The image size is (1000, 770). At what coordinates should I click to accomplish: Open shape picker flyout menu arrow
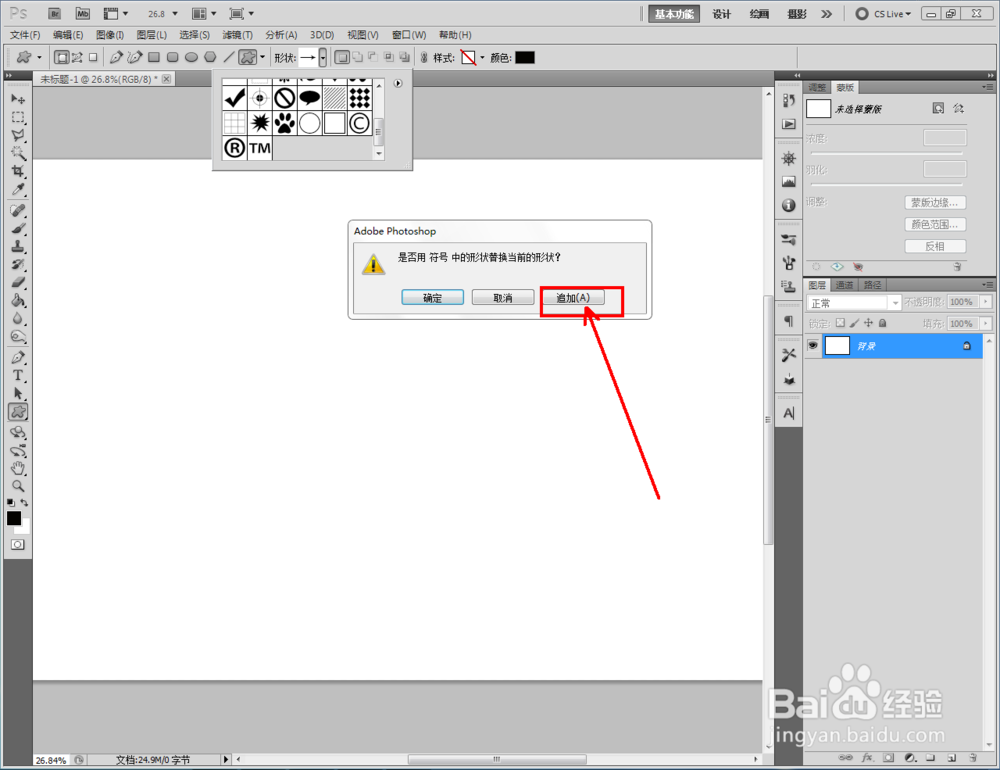[x=398, y=83]
